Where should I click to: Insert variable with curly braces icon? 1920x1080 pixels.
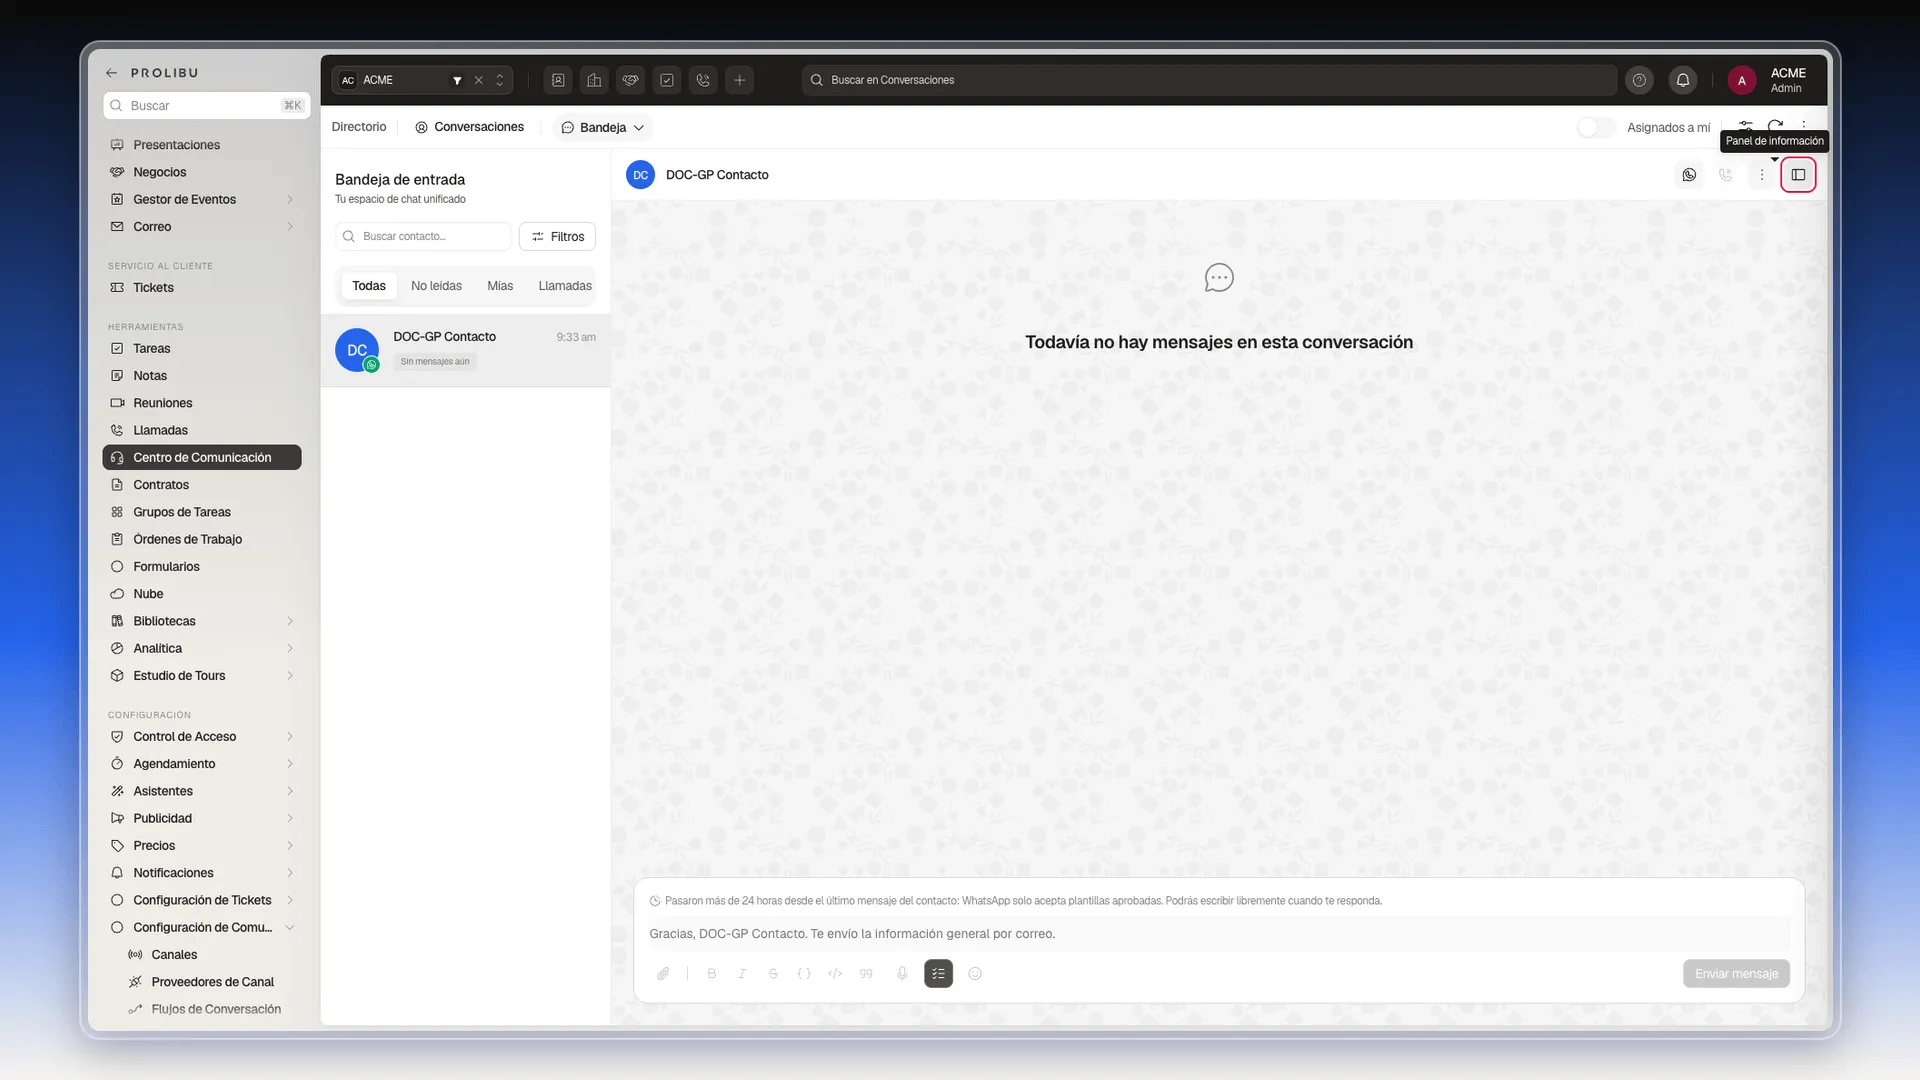(x=804, y=973)
